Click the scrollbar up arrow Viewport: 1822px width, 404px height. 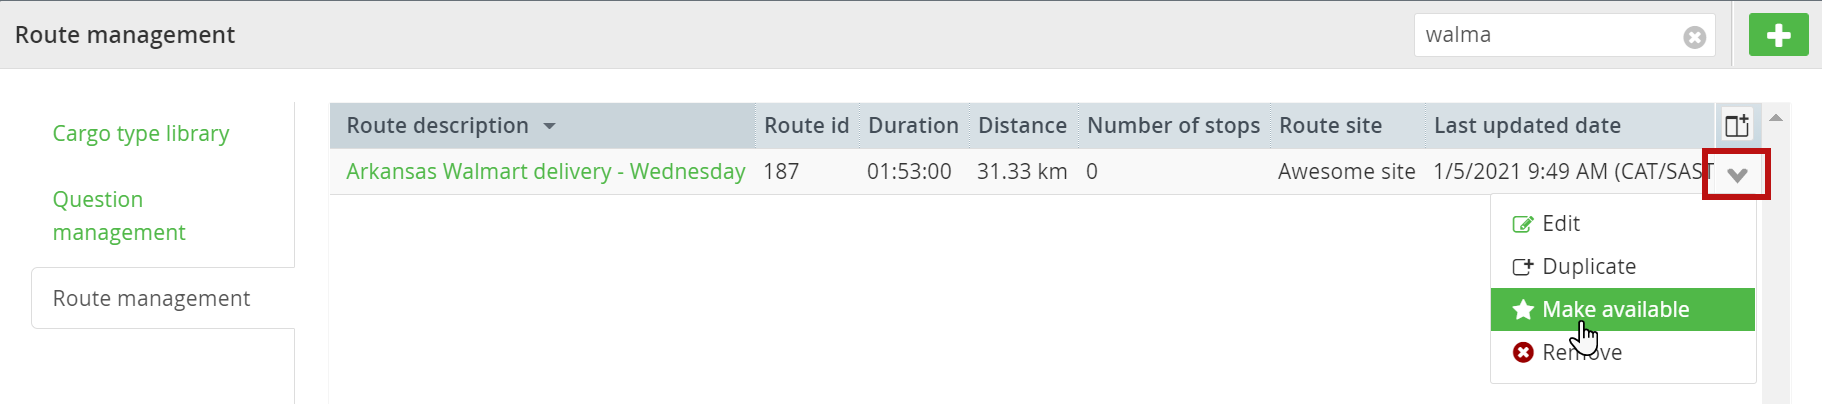[x=1776, y=118]
